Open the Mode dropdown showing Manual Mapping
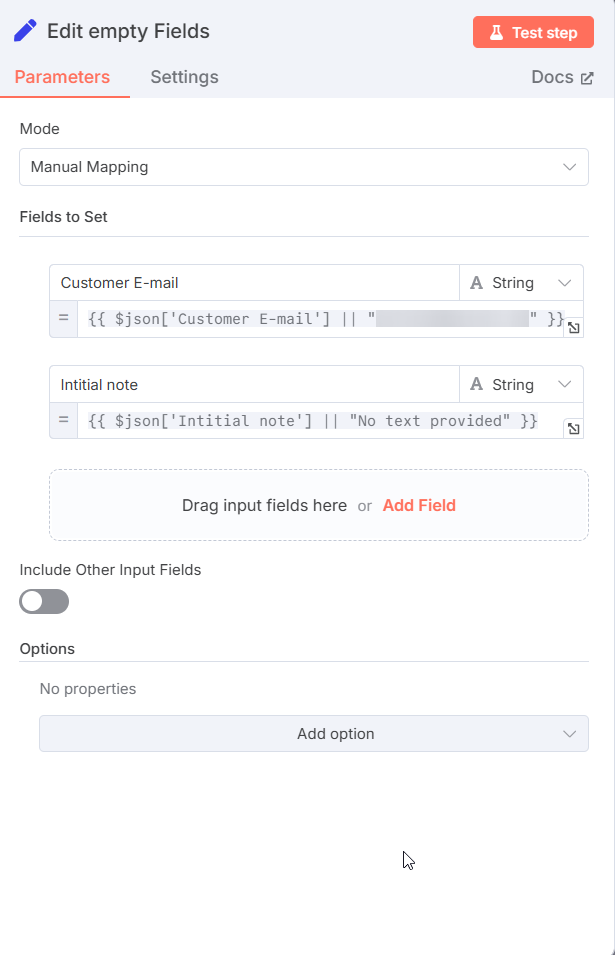This screenshot has height=955, width=615. (304, 167)
